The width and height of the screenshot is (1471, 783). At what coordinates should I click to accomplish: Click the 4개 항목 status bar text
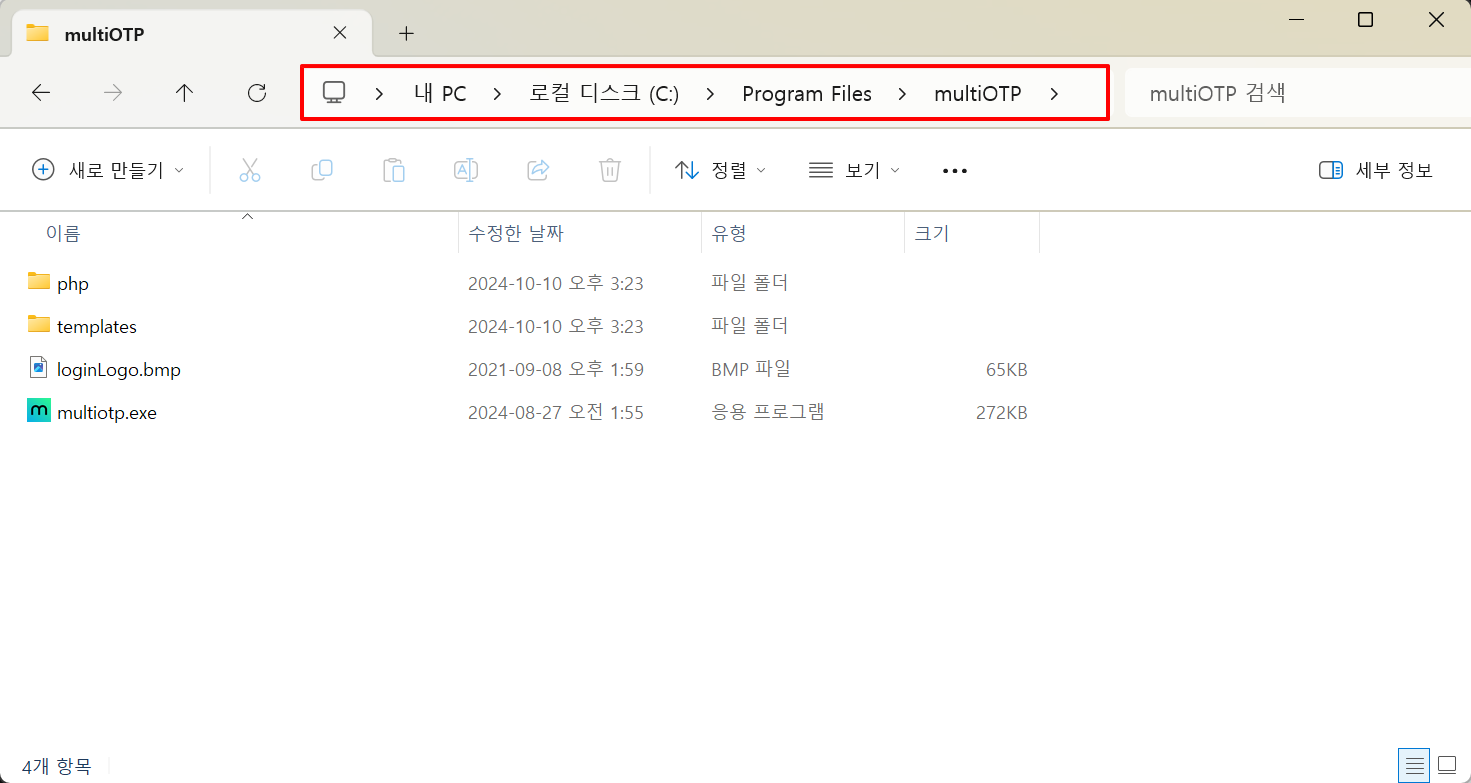coord(57,767)
